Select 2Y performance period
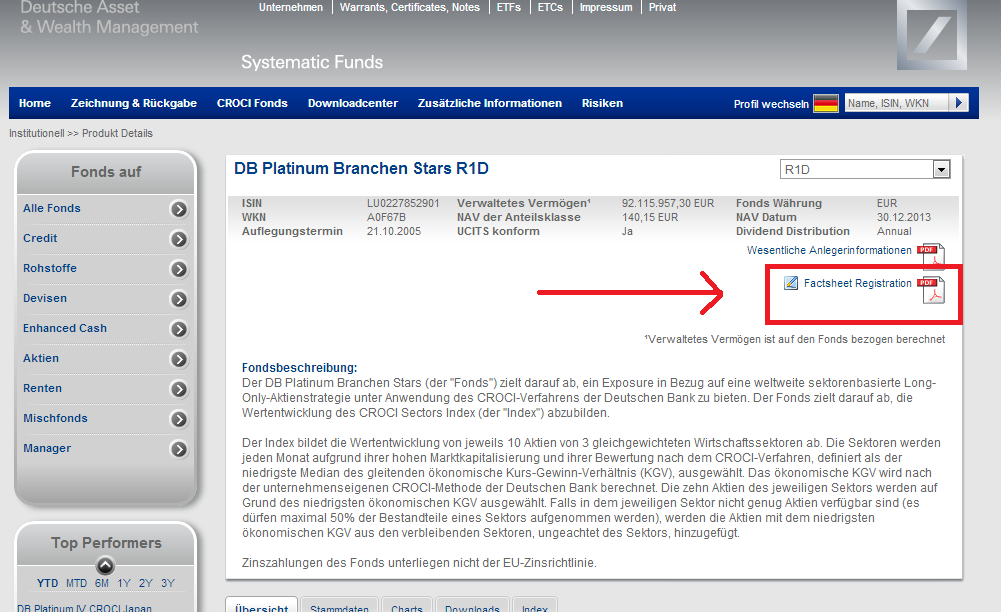 tap(146, 583)
